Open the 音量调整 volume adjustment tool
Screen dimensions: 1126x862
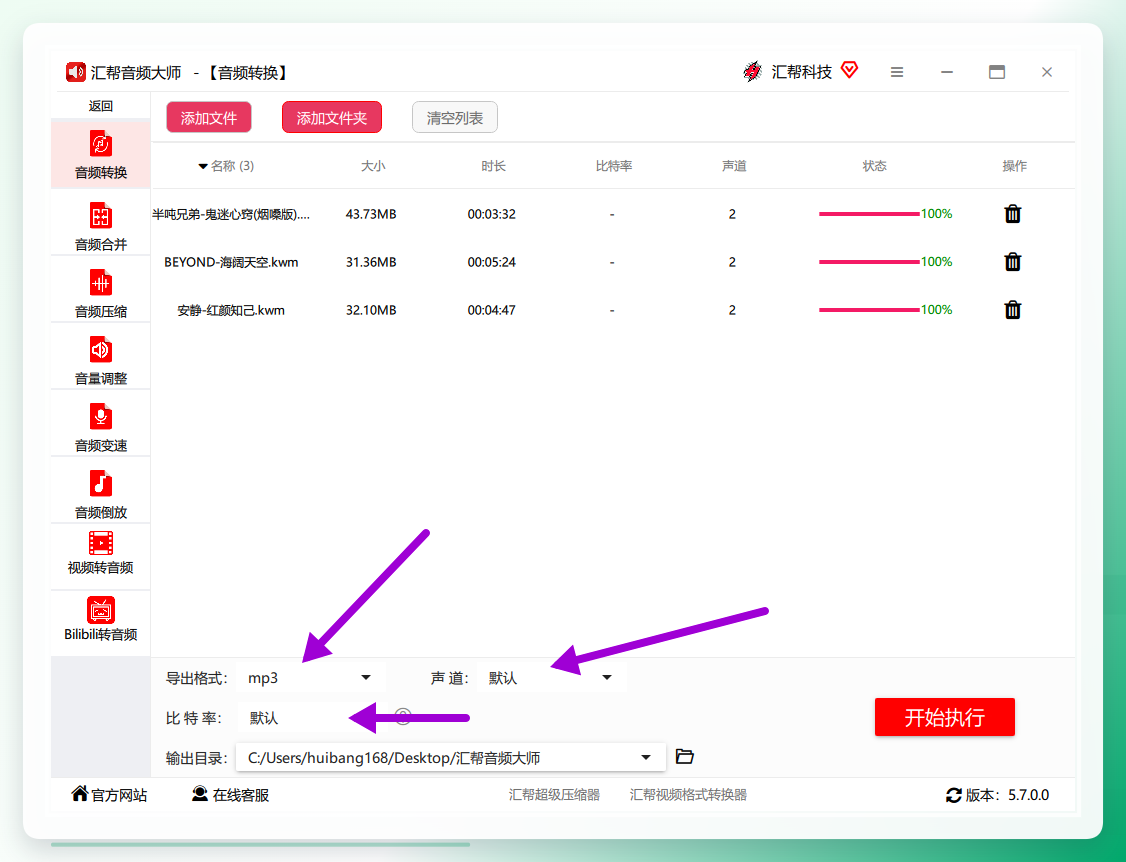click(x=101, y=360)
